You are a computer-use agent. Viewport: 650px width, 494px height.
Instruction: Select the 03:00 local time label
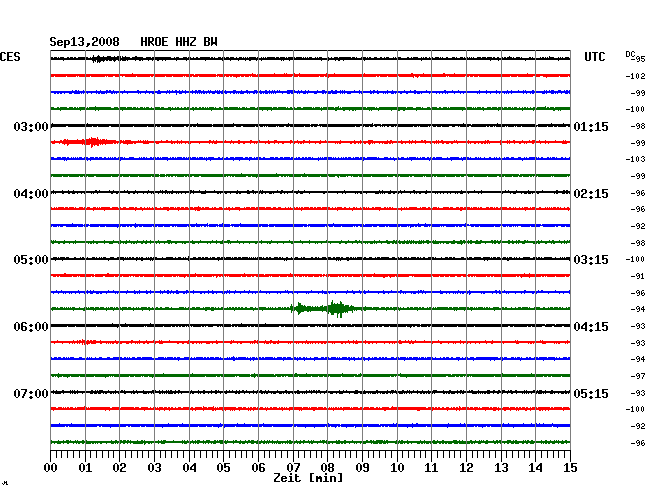click(31, 126)
